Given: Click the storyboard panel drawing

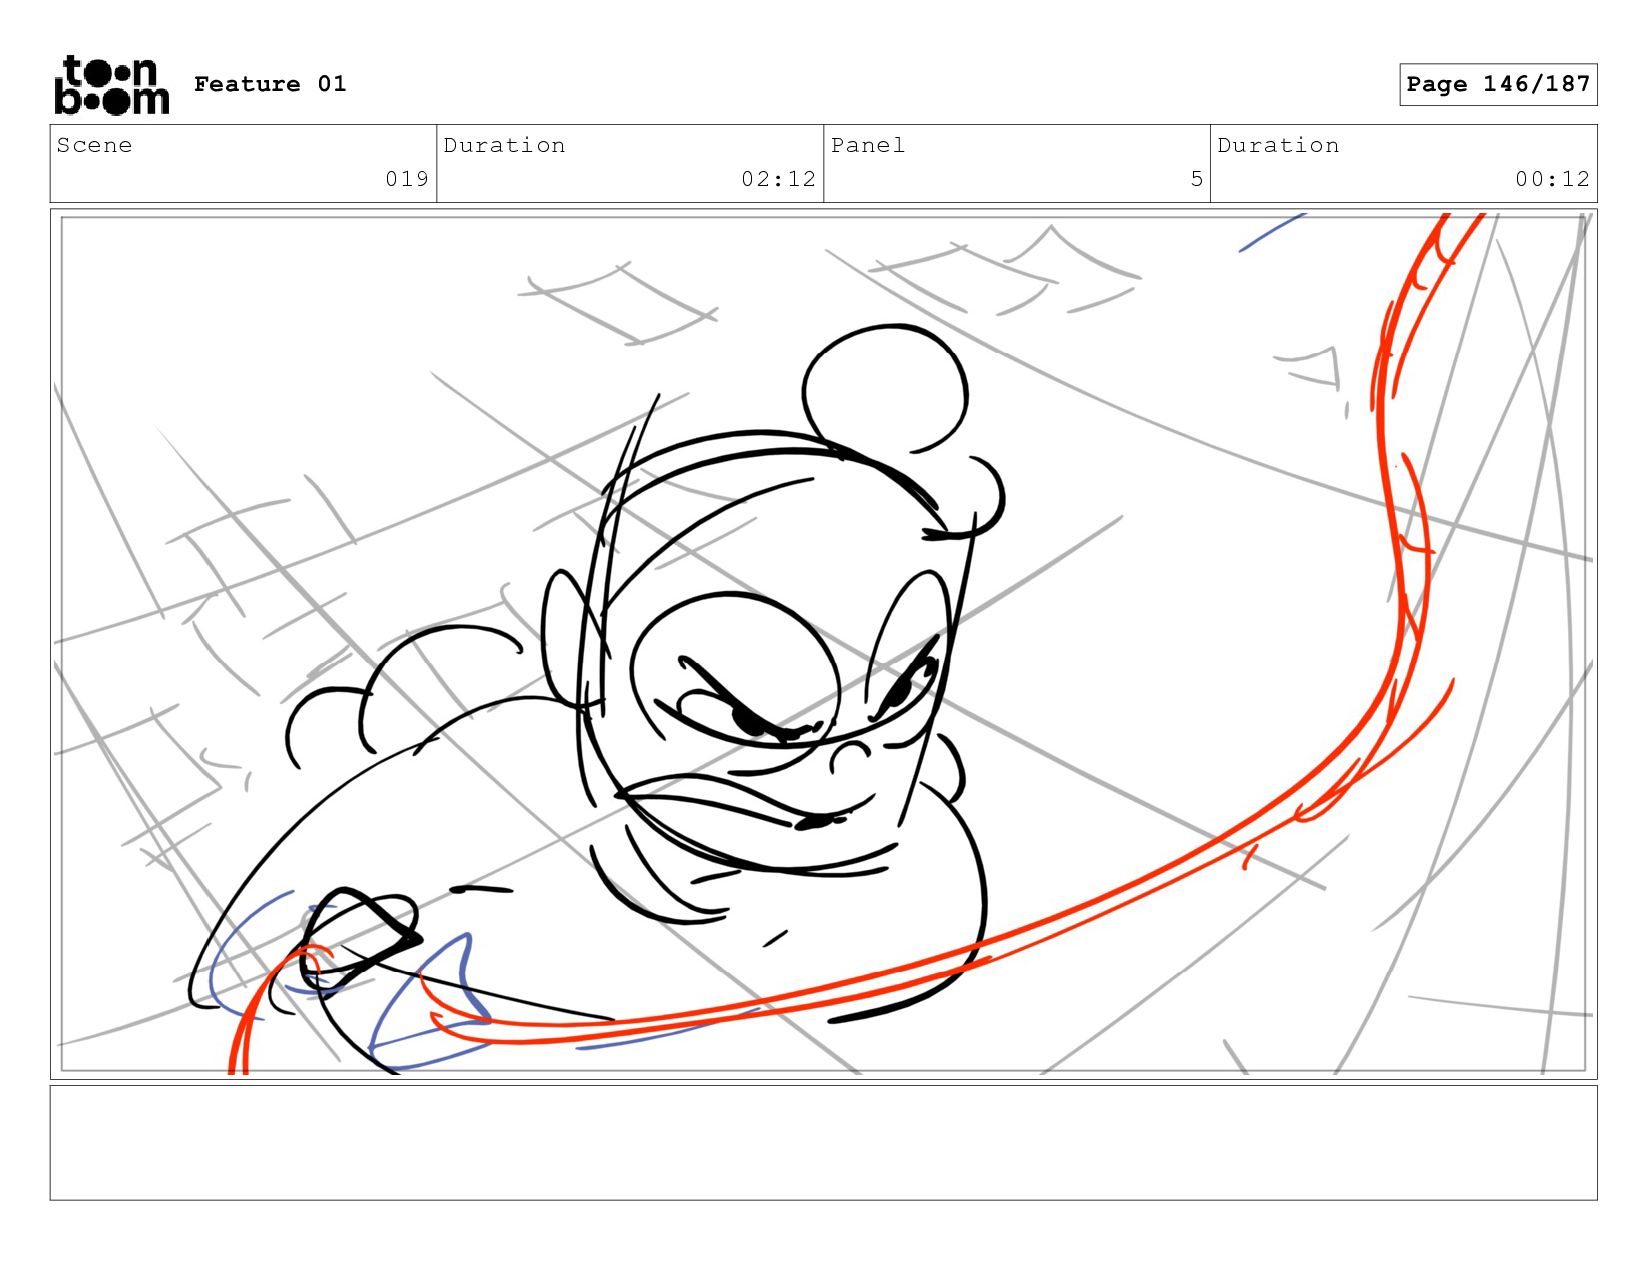Looking at the screenshot, I should click(x=824, y=644).
